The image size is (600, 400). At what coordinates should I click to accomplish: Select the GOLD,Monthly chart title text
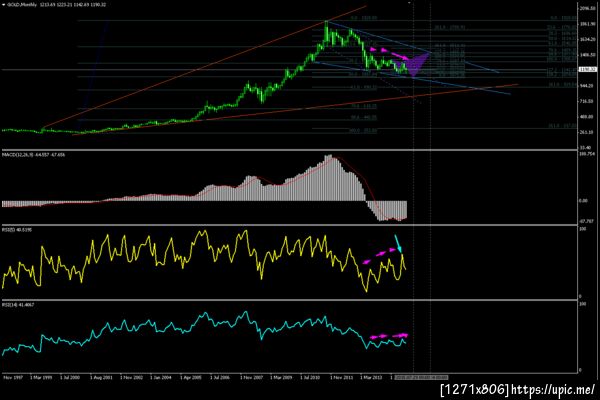pos(22,5)
